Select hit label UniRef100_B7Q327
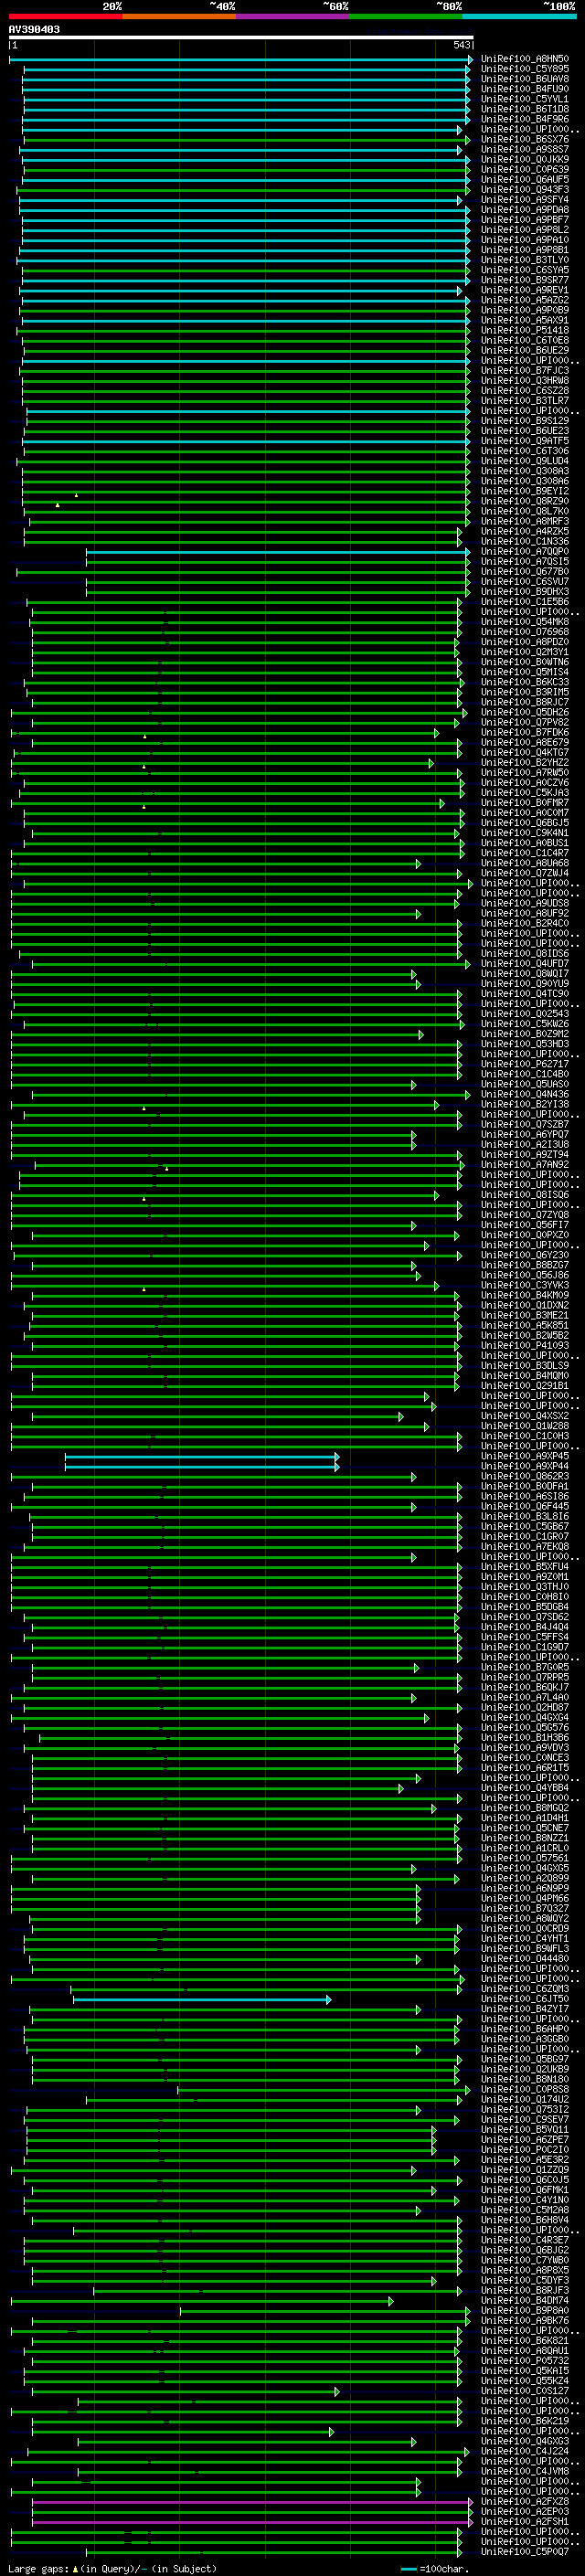 (x=525, y=1909)
